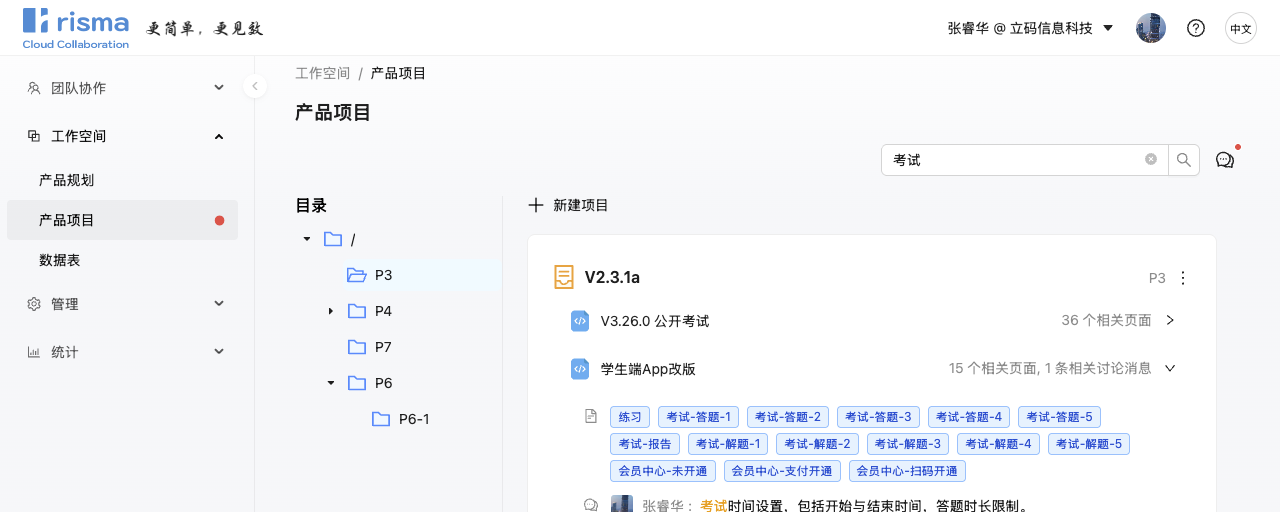
Task: Click the V3.26.0 公开考试 code icon
Action: [580, 321]
